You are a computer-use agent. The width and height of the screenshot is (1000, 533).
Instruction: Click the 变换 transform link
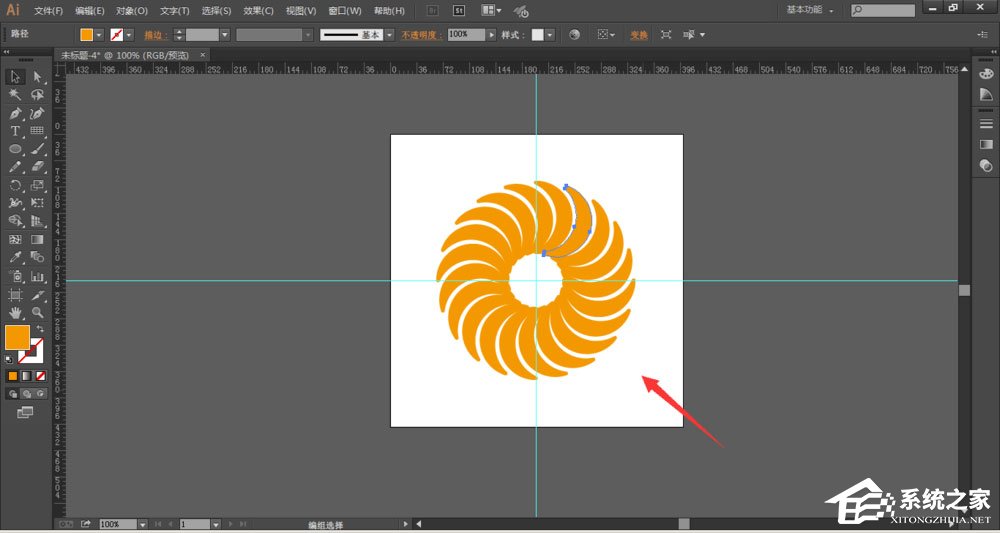click(x=638, y=34)
